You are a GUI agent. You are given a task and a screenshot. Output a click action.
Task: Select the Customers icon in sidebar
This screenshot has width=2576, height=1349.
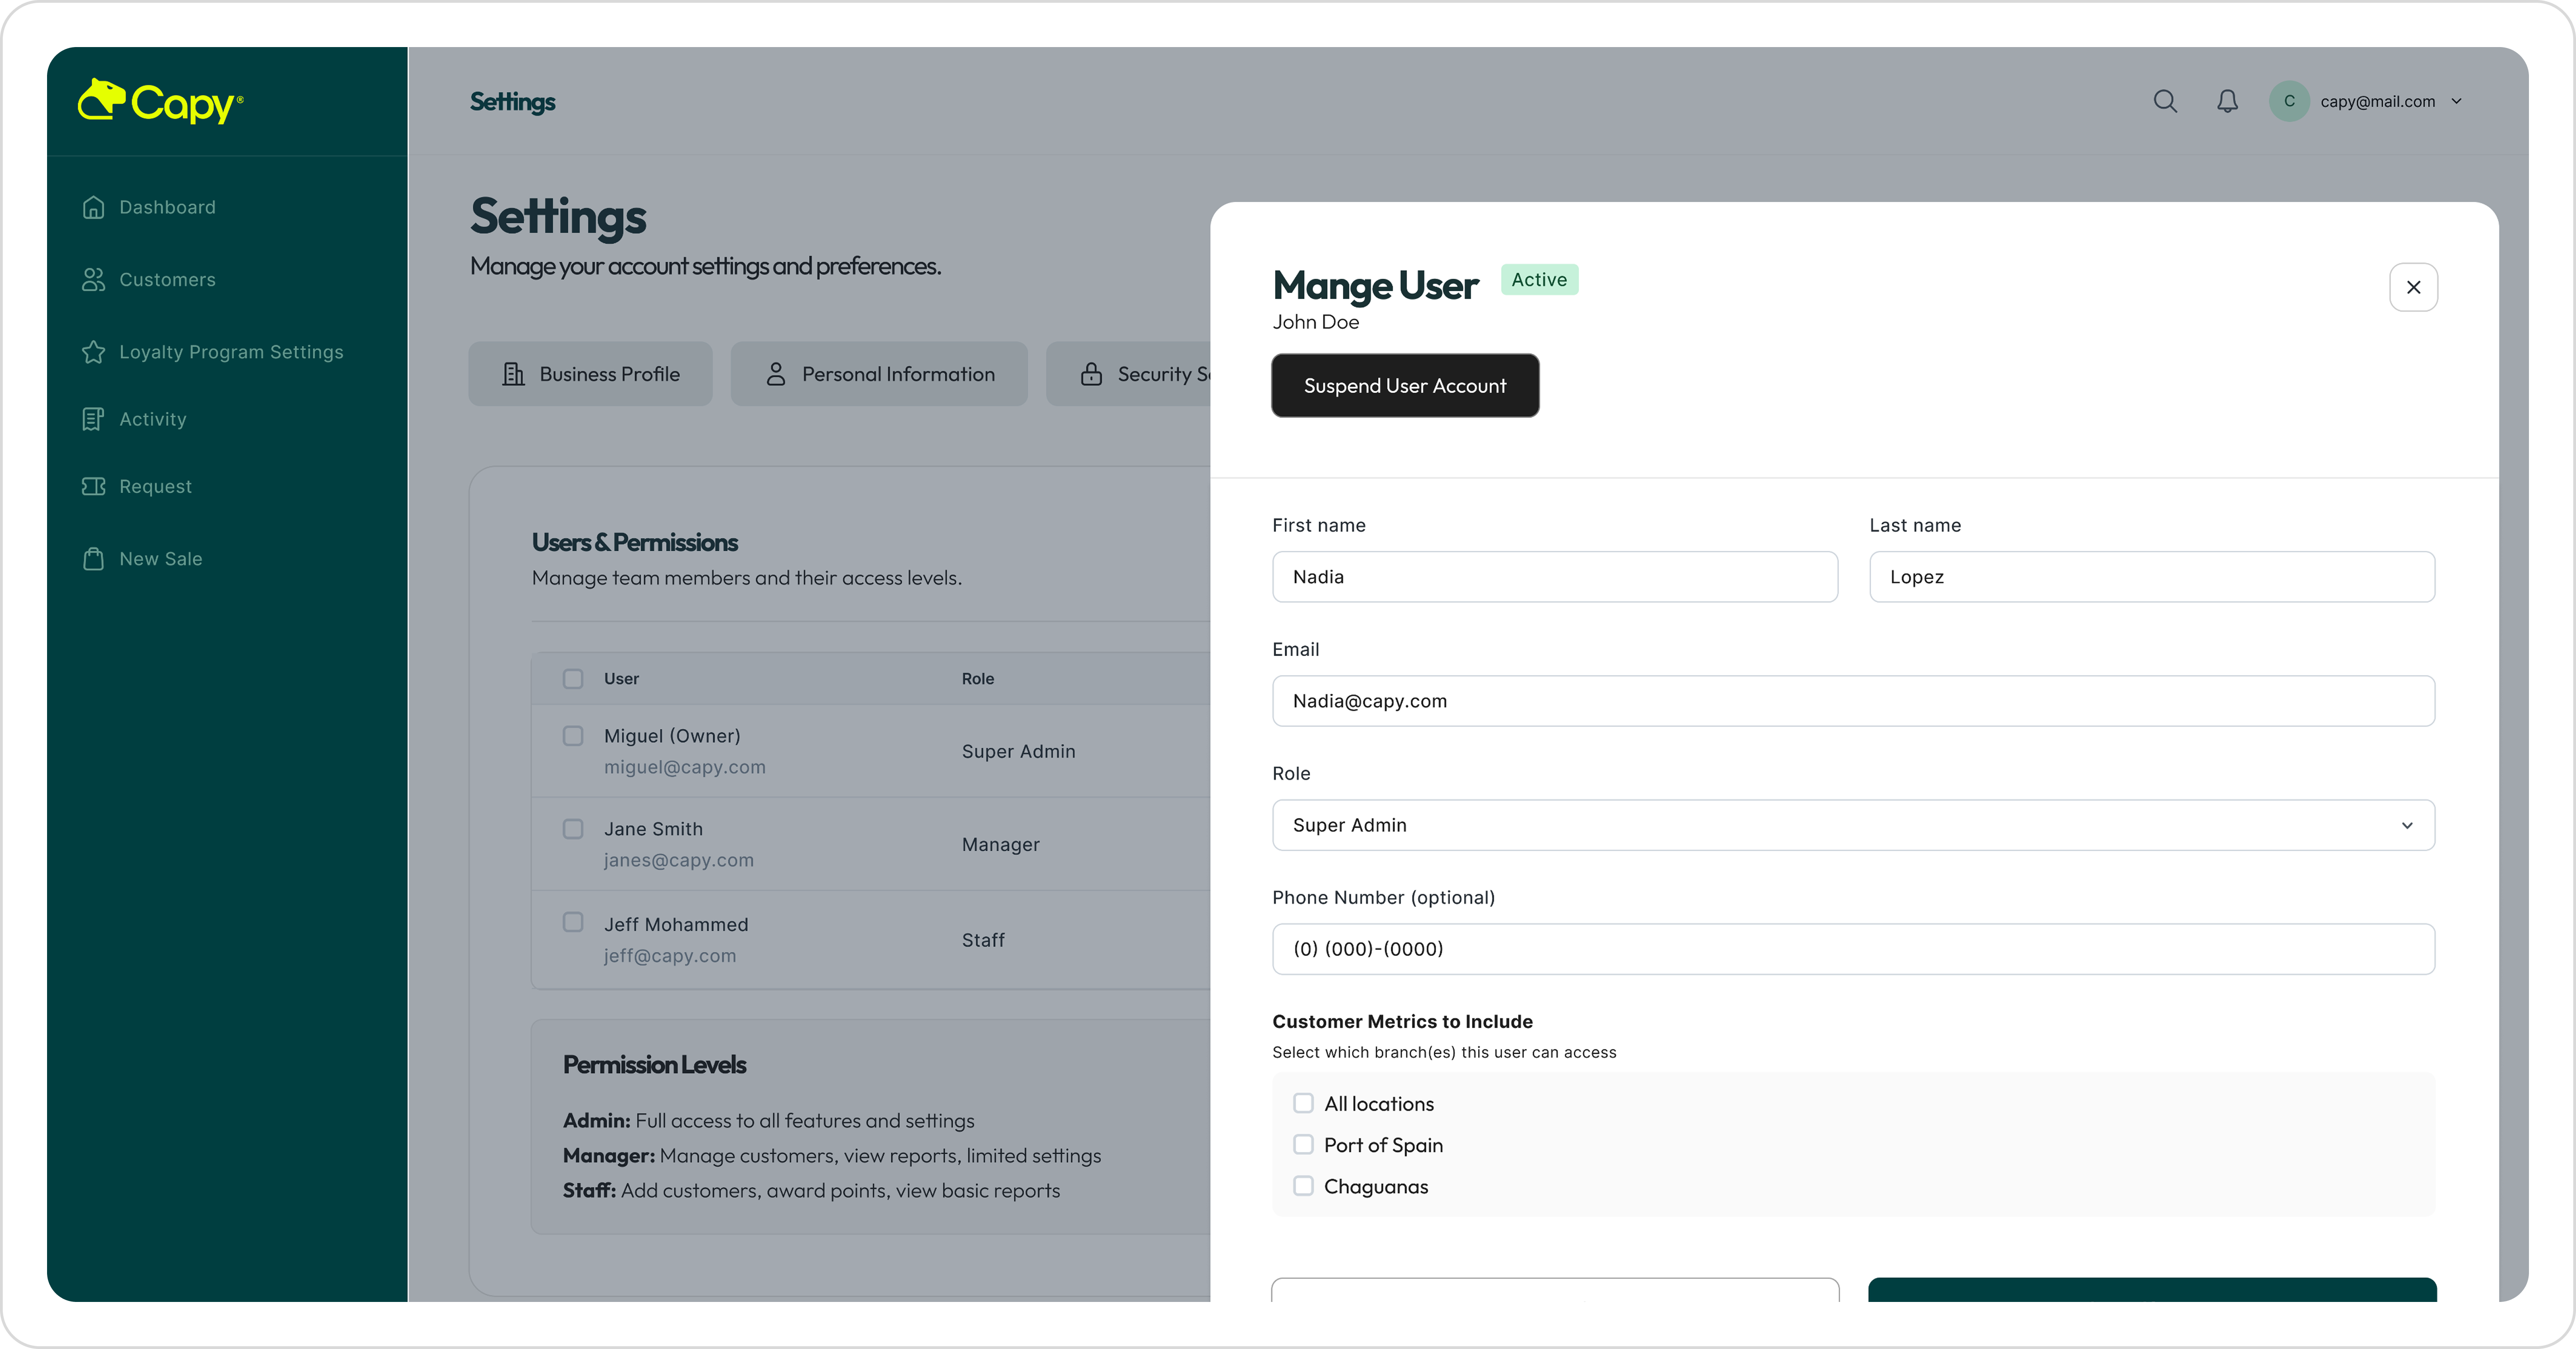point(94,279)
